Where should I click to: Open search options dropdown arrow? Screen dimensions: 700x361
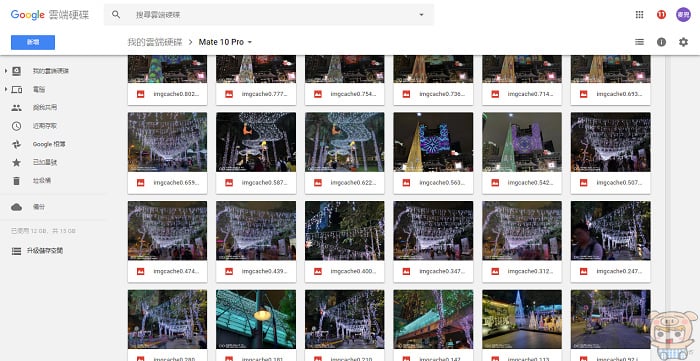(x=421, y=15)
